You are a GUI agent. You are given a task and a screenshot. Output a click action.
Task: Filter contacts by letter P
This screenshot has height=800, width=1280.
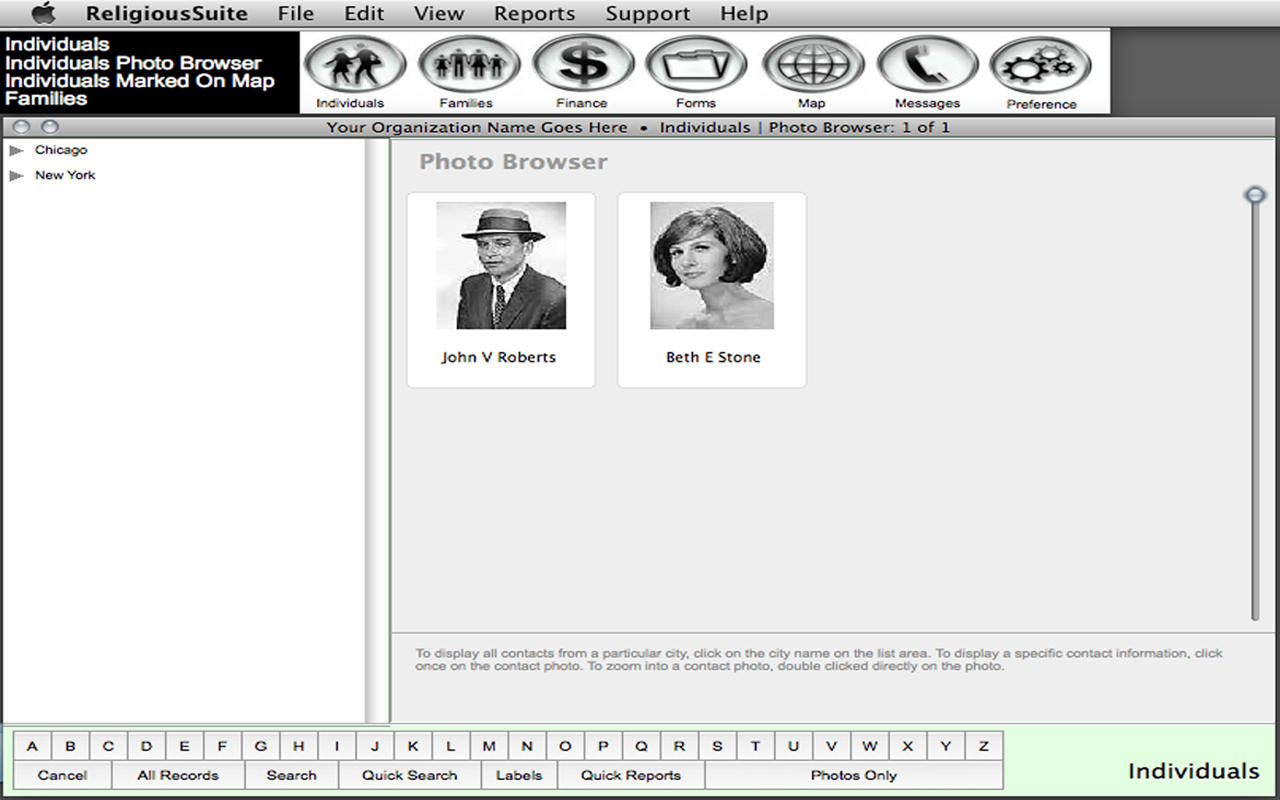coord(603,746)
